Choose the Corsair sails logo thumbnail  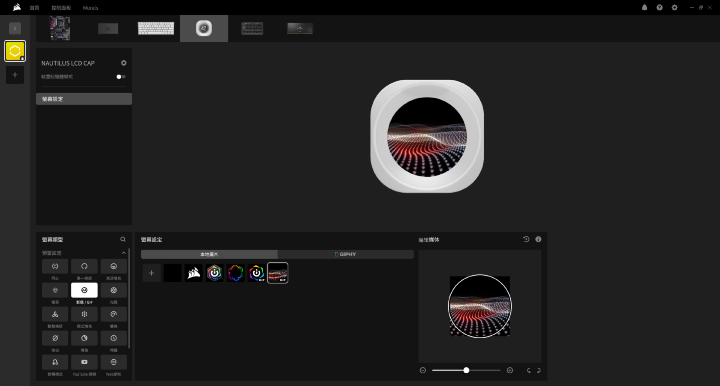(x=193, y=273)
